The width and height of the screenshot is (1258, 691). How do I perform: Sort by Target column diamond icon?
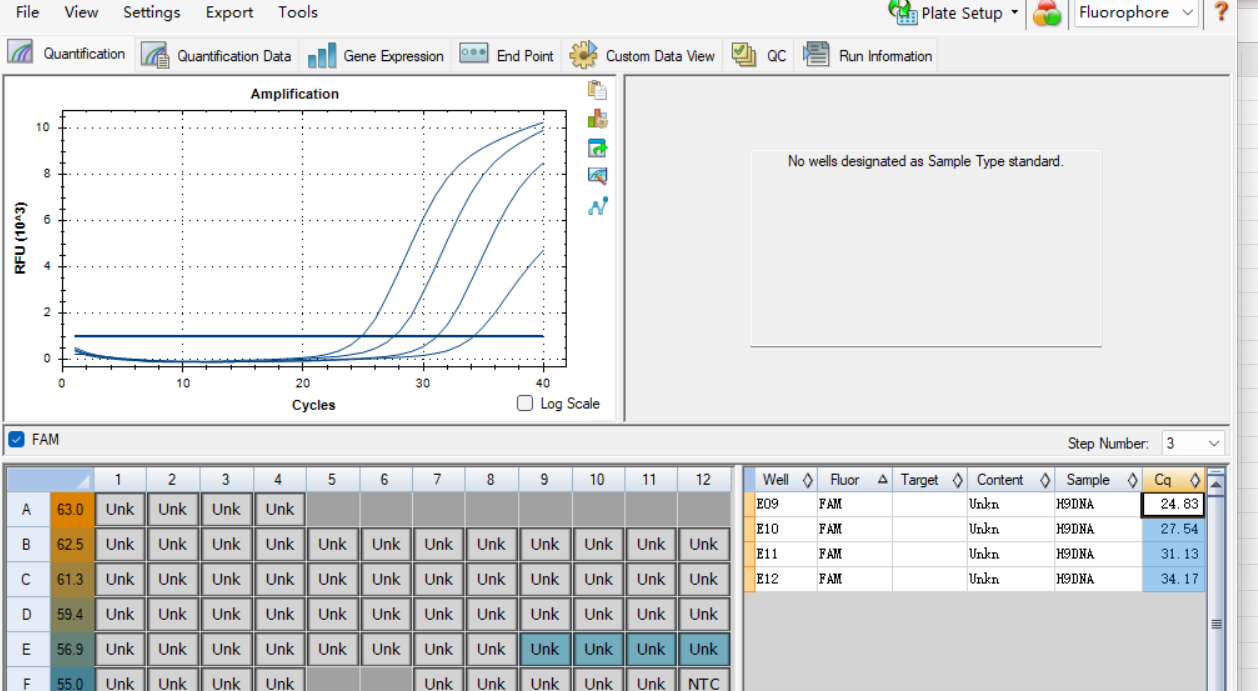click(x=957, y=480)
